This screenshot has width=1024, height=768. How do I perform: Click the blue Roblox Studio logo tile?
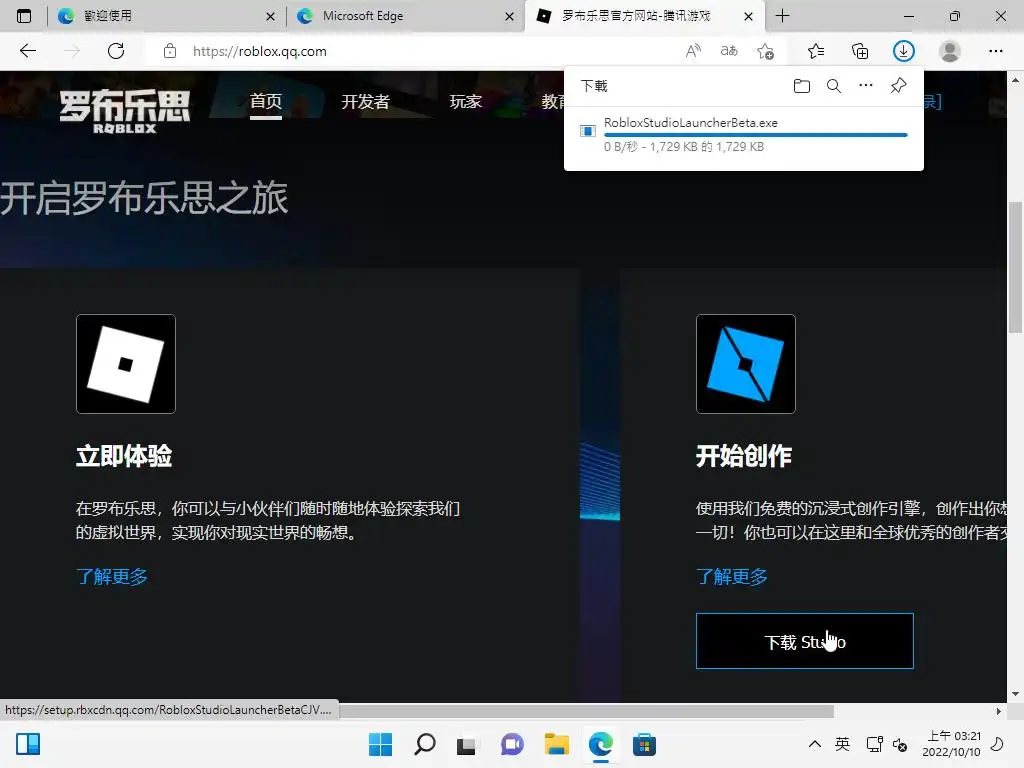746,364
